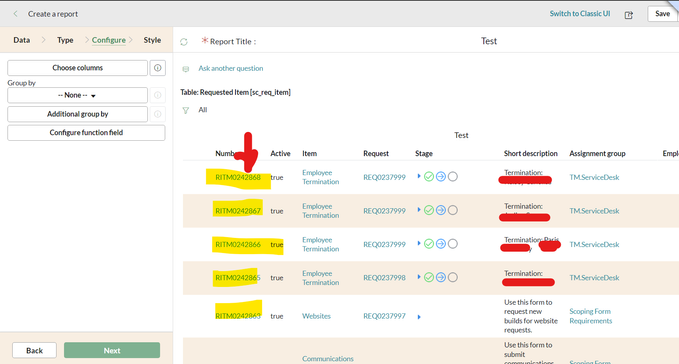This screenshot has height=364, width=679.
Task: Click the All filter breadcrumb
Action: (203, 110)
